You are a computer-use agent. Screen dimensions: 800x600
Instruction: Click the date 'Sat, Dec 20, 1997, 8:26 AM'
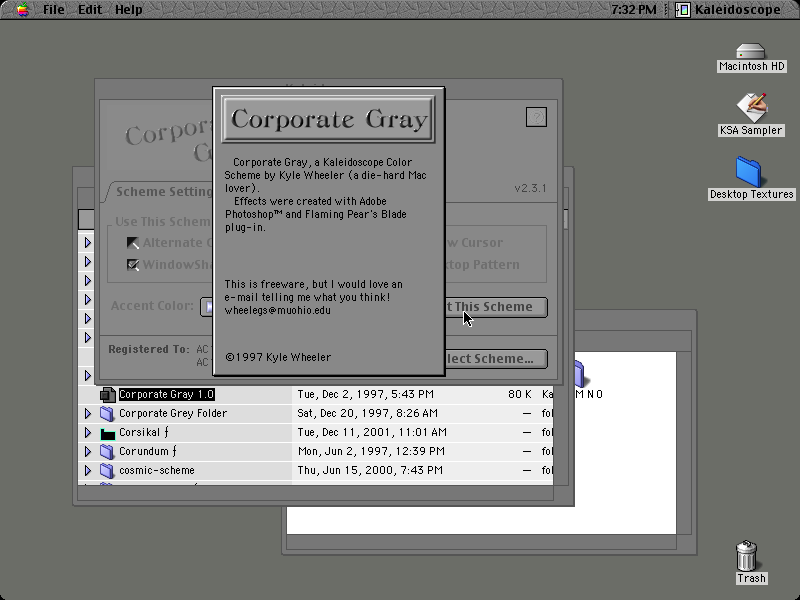367,413
